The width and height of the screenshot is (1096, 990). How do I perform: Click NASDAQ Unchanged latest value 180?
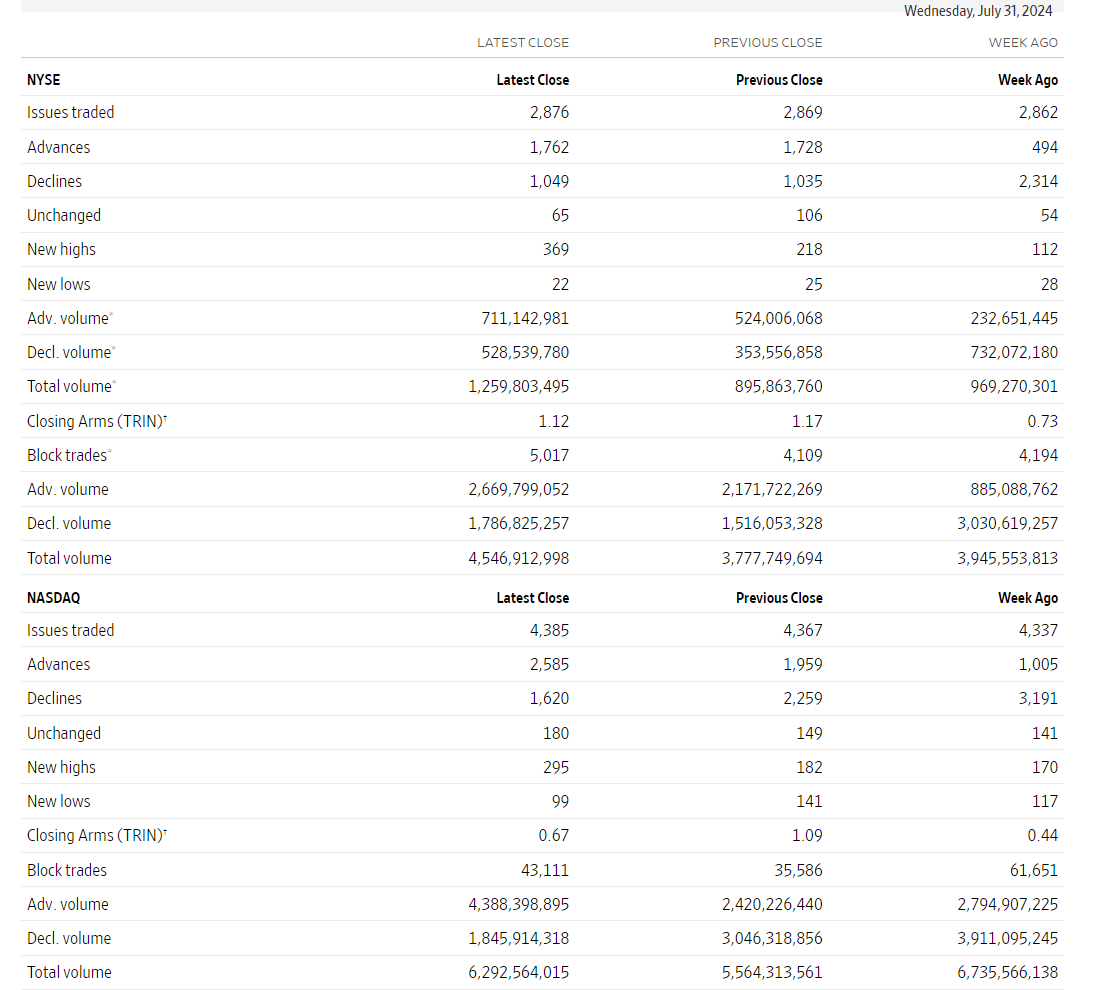[556, 733]
